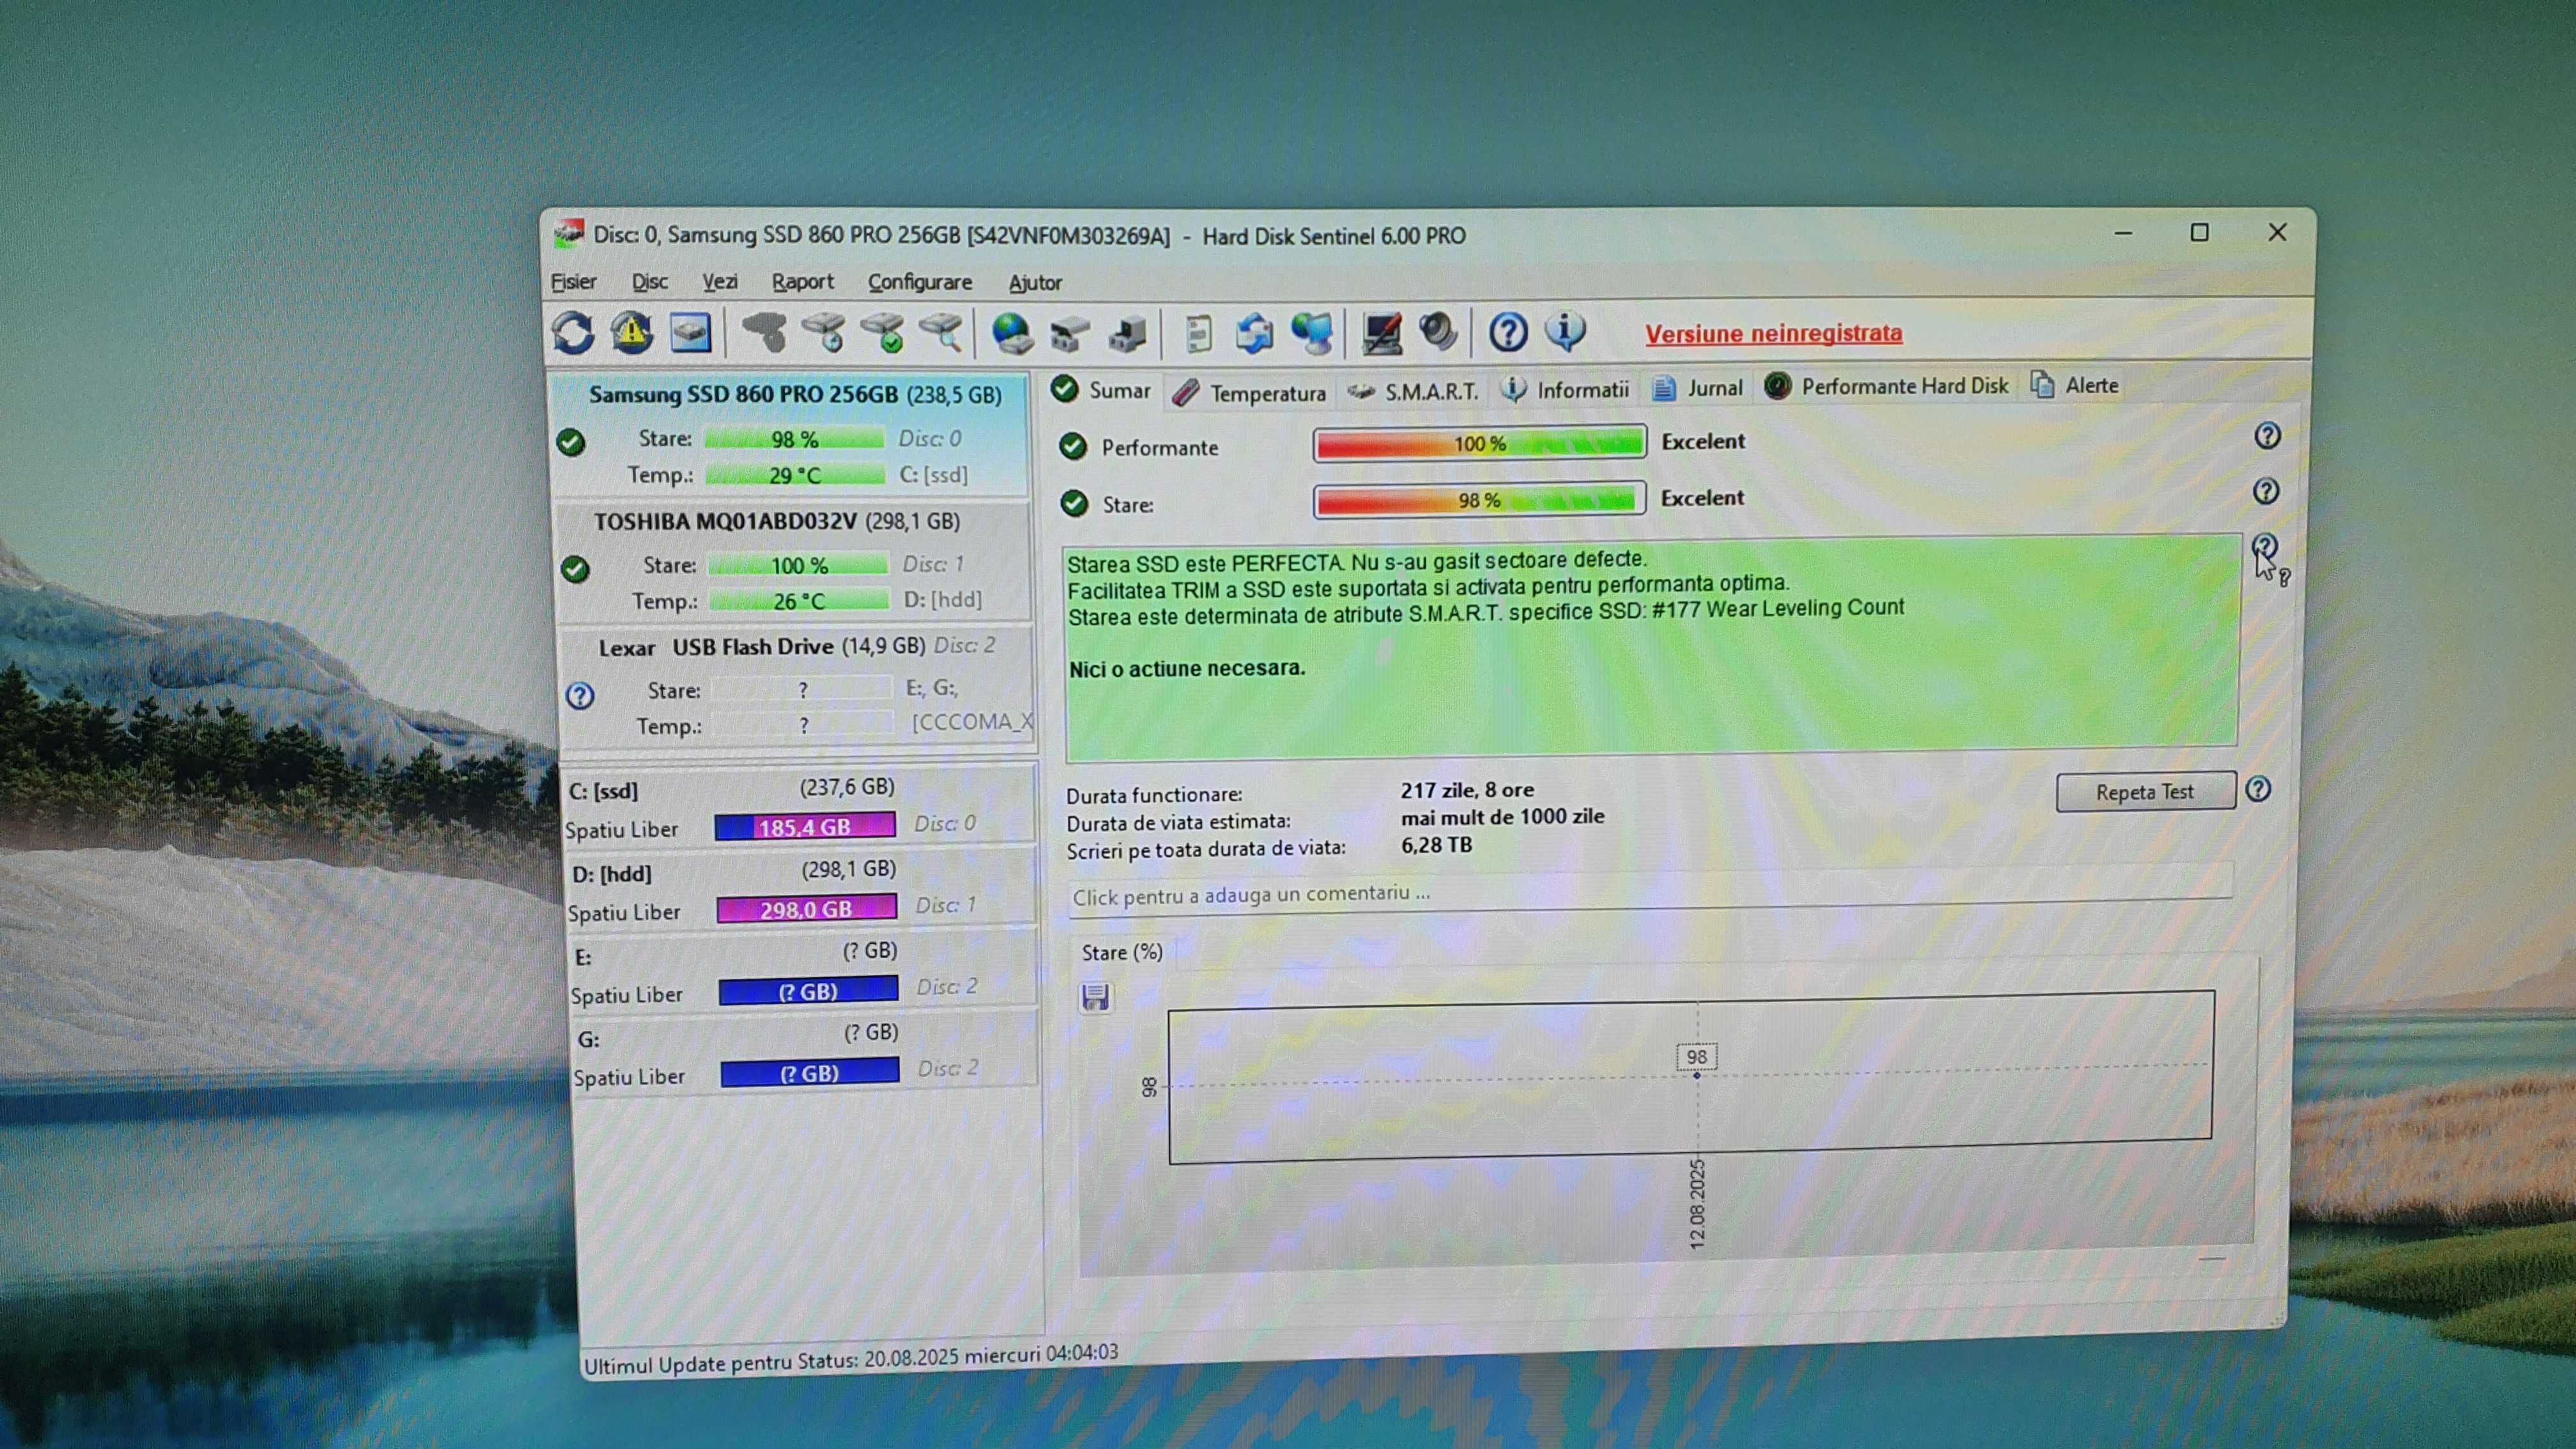
Task: Click the help icon next to Stare bar
Action: (x=2266, y=491)
